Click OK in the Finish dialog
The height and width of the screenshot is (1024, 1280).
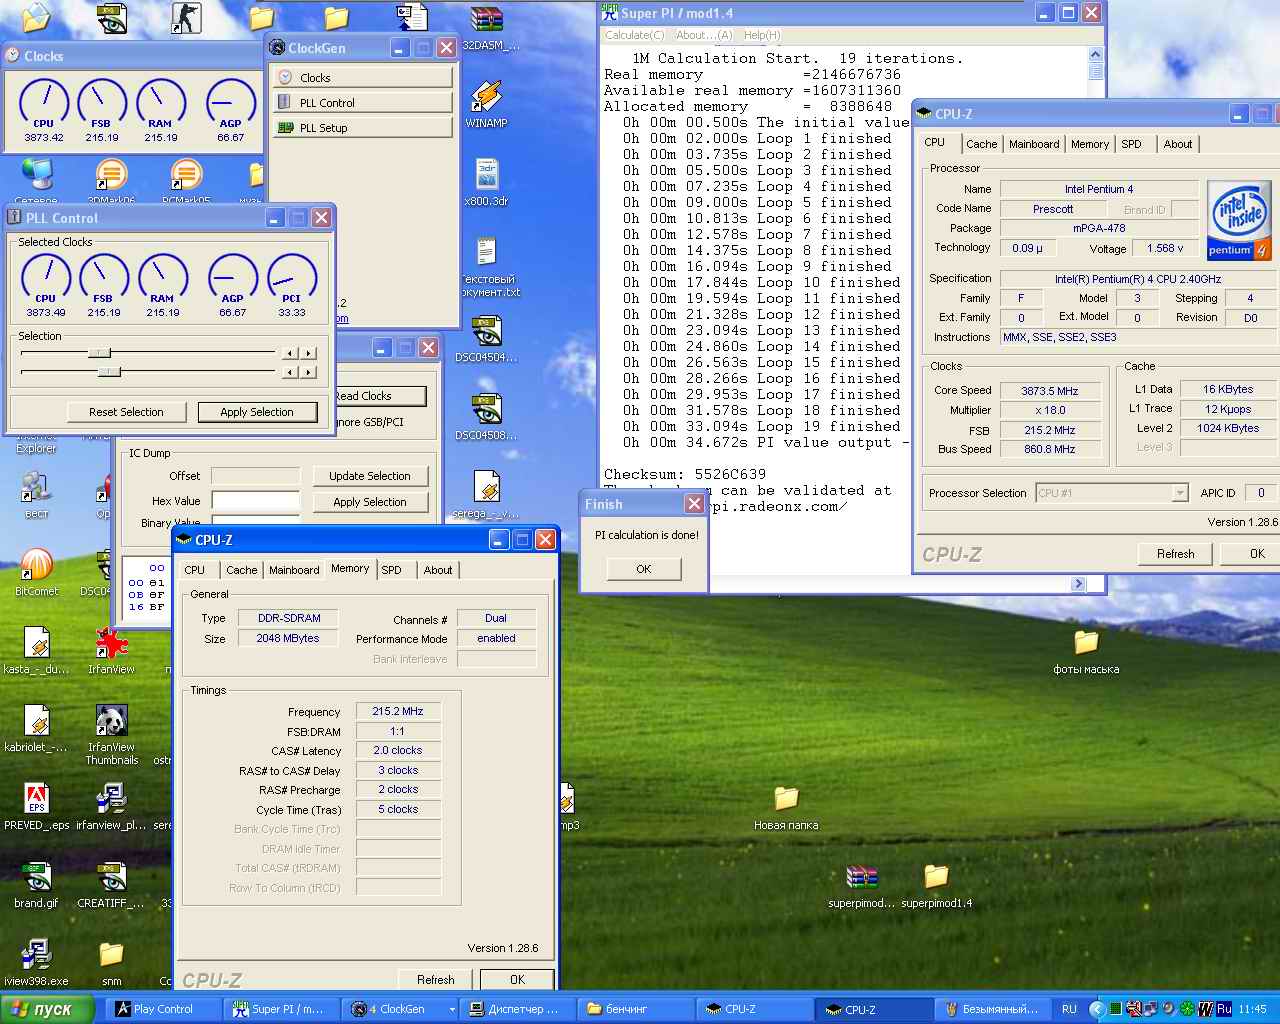click(x=644, y=569)
